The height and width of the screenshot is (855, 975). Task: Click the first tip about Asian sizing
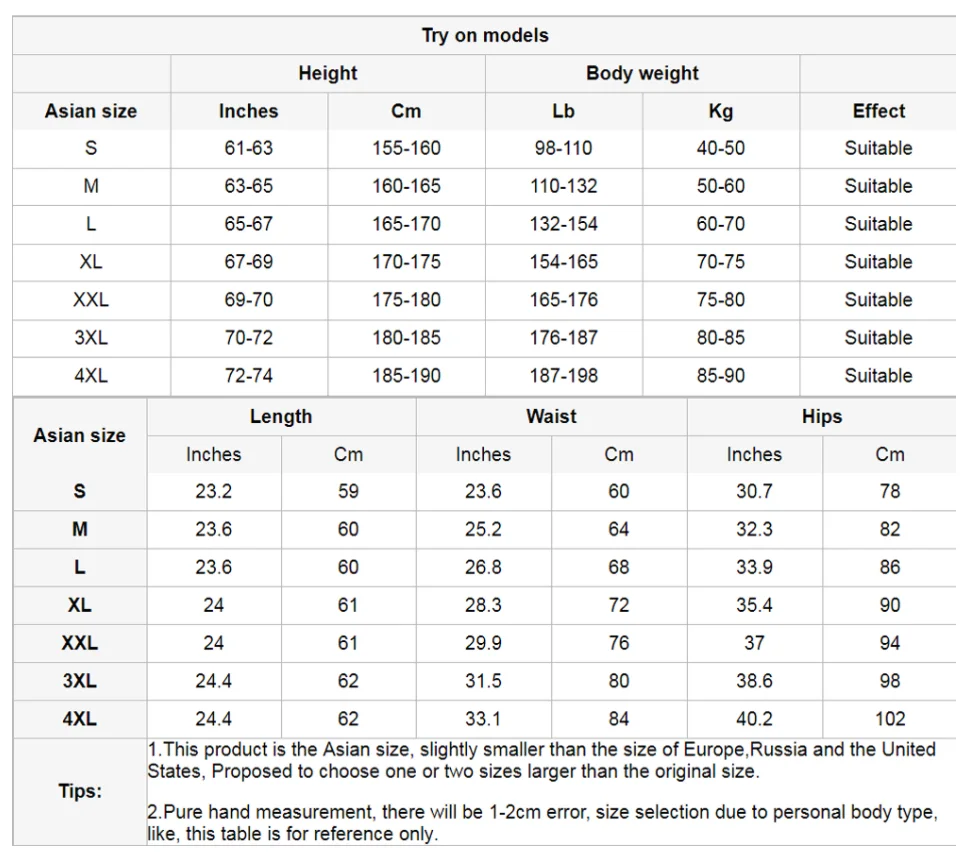click(541, 760)
